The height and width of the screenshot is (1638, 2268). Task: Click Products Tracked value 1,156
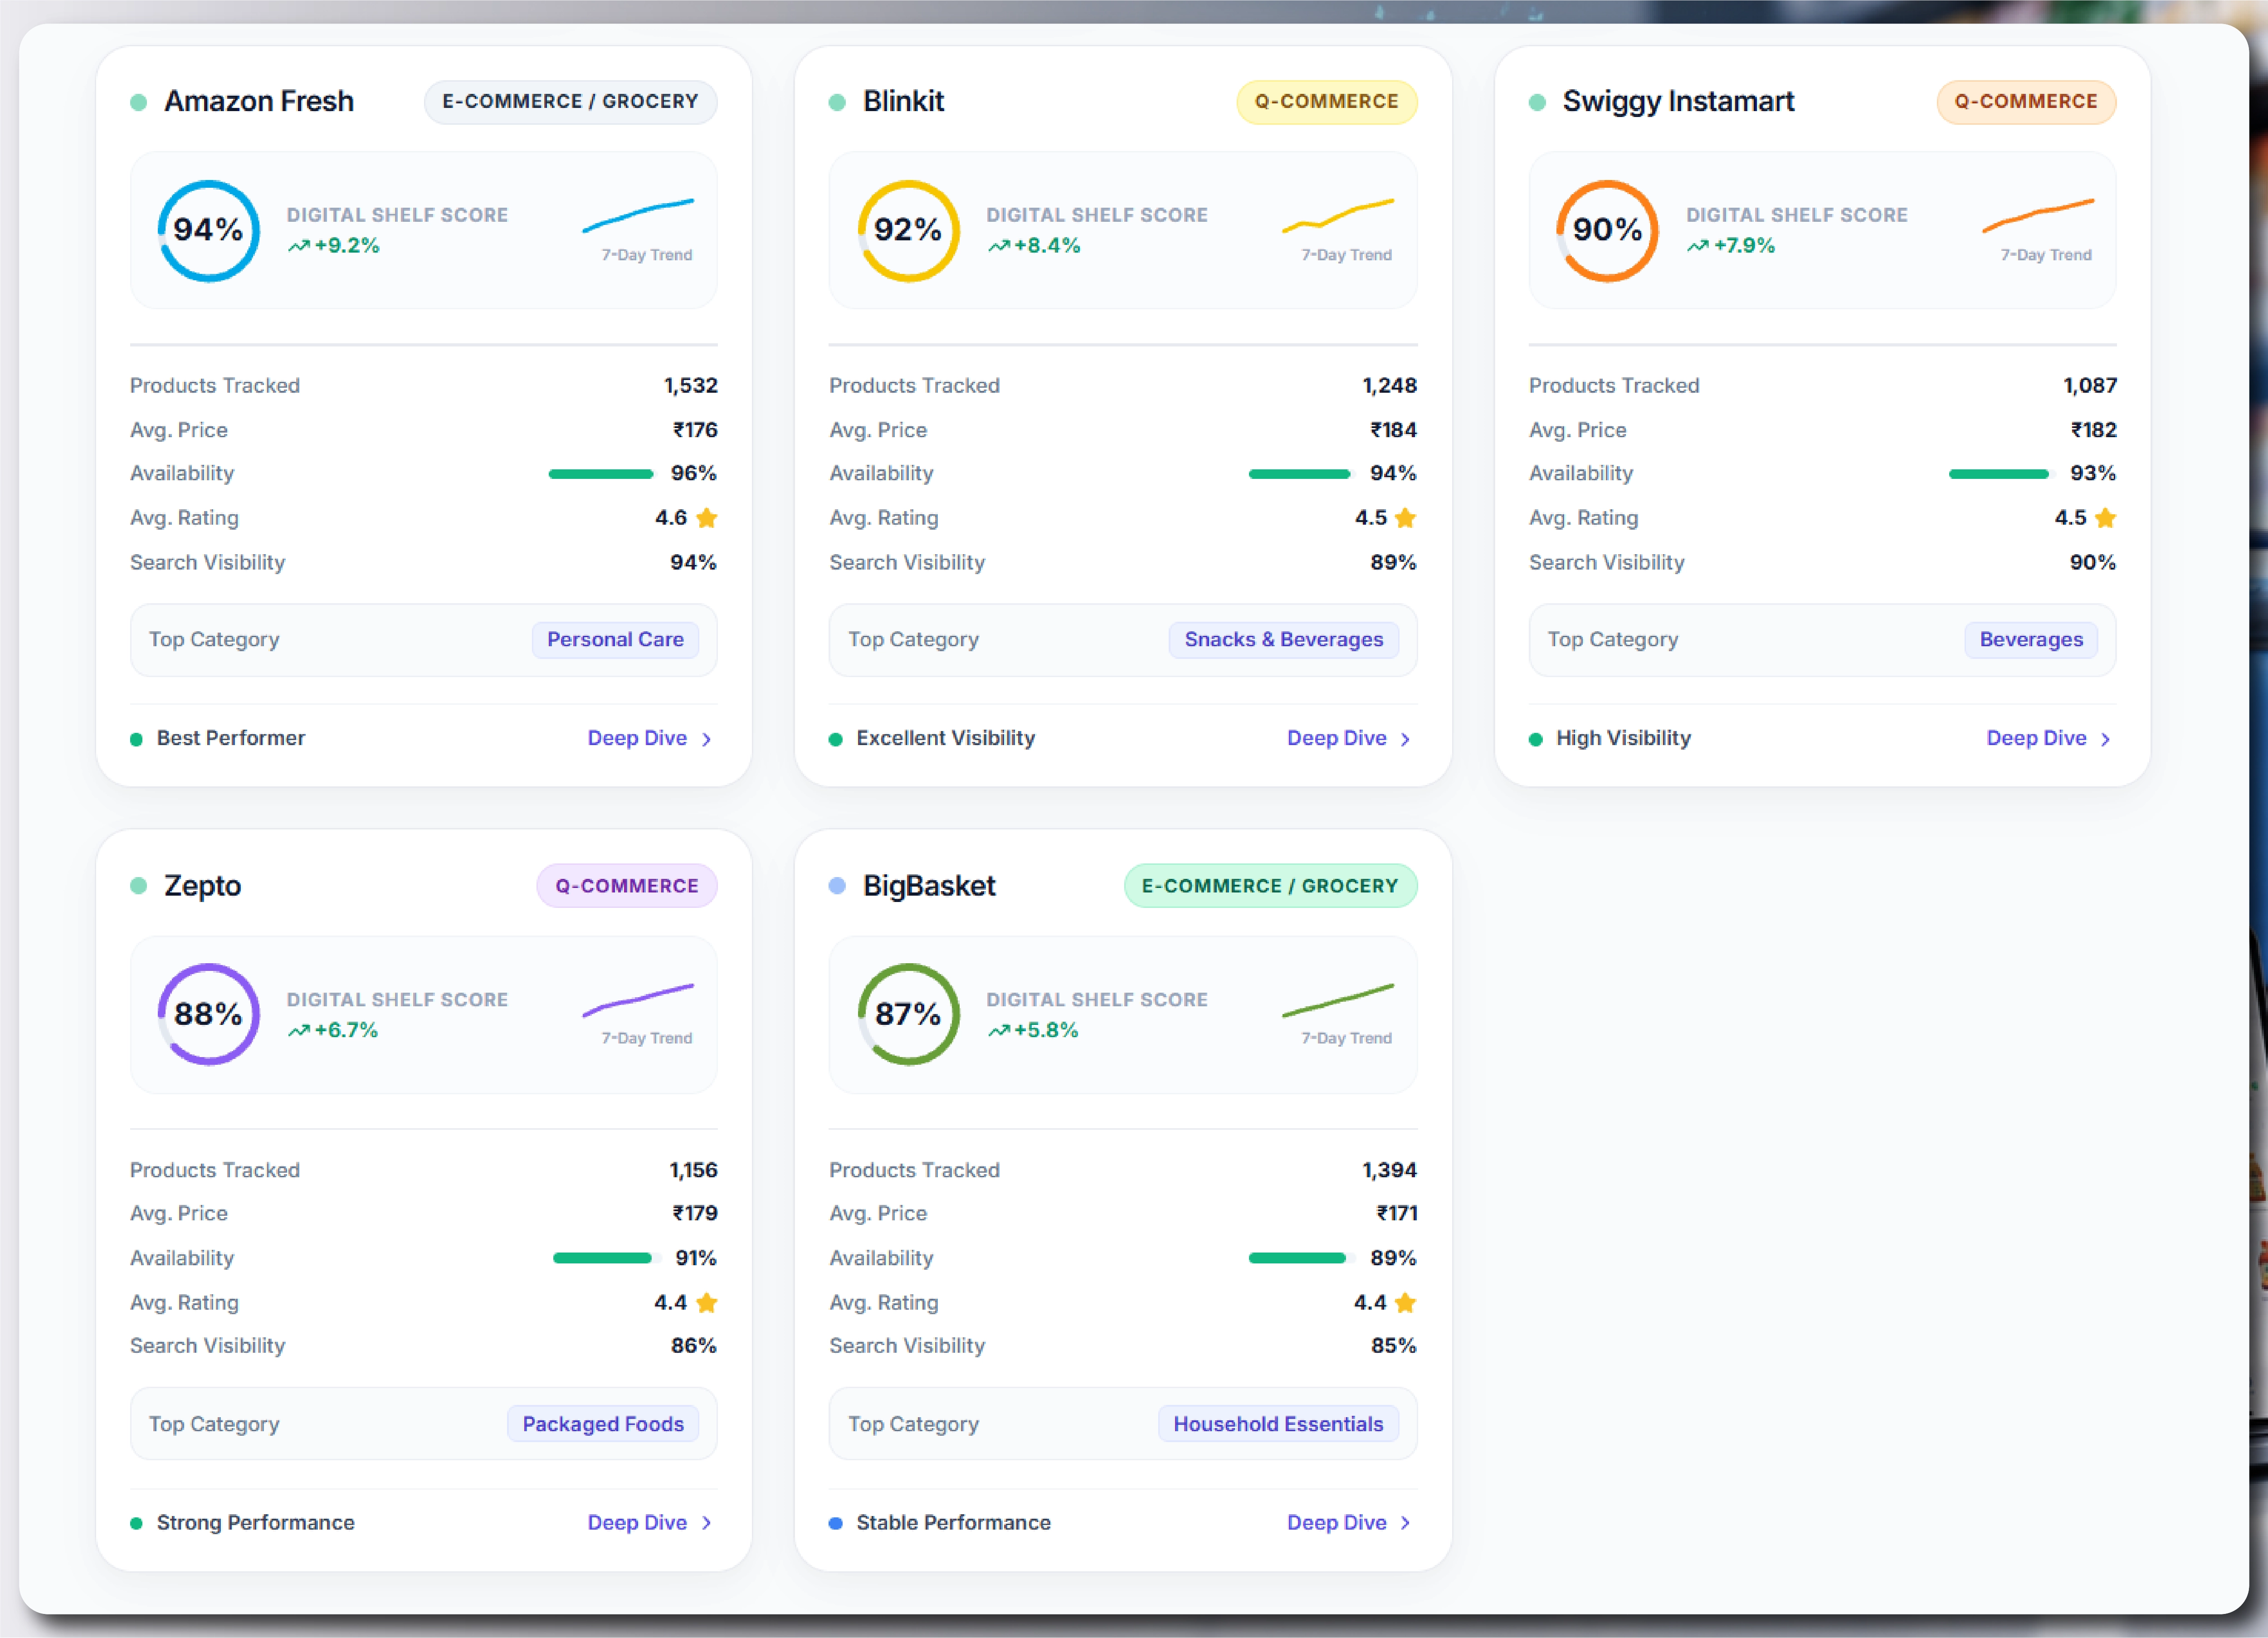point(693,1170)
